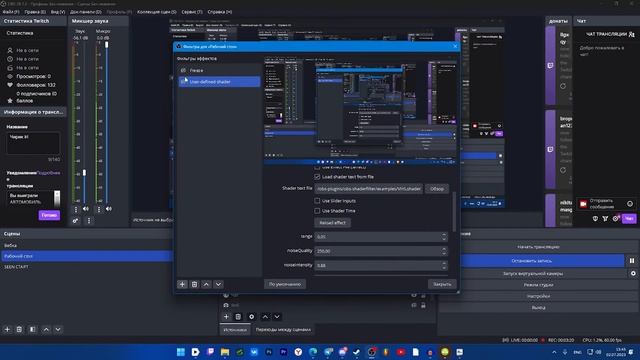The width and height of the screenshot is (640, 360).
Task: Open Правка menu
Action: click(x=35, y=12)
